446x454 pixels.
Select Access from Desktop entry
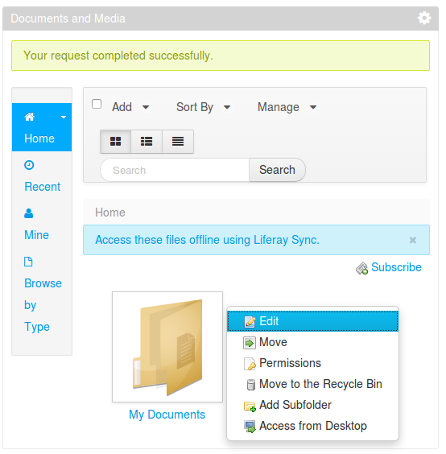tap(313, 426)
